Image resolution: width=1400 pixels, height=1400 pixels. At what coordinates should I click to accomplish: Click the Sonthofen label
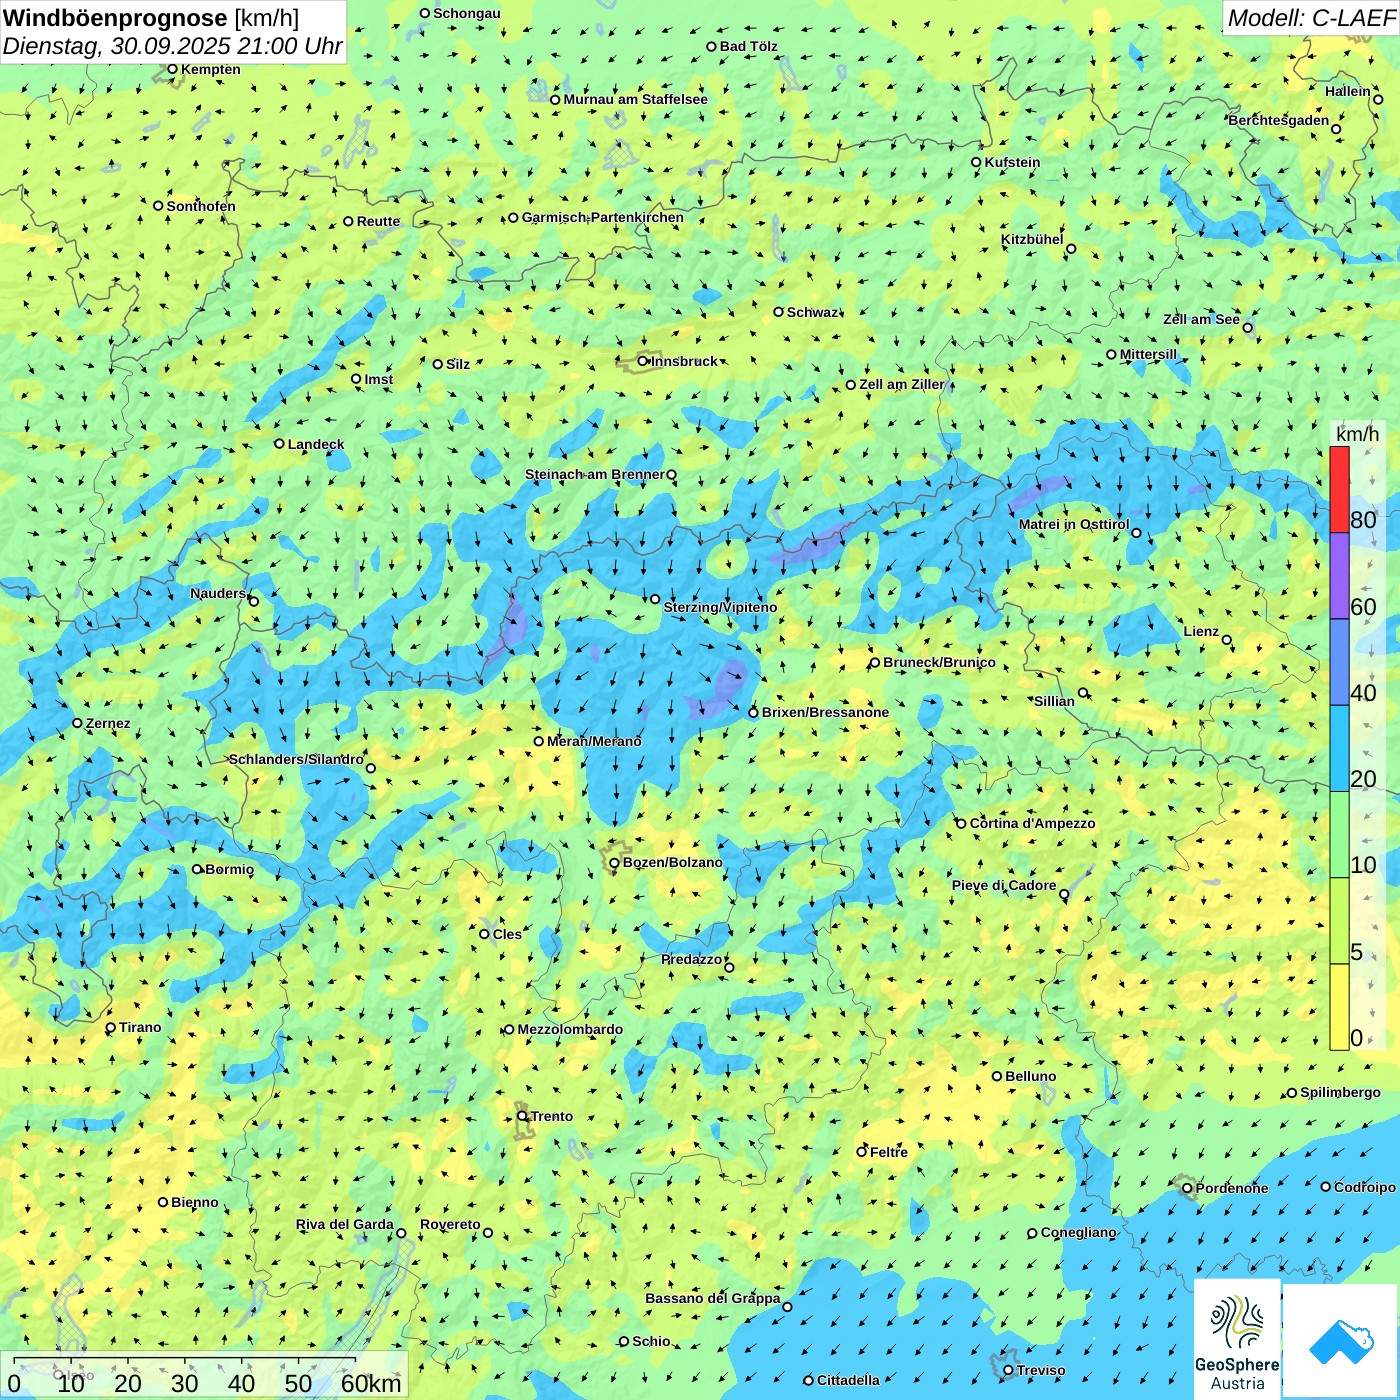[201, 206]
